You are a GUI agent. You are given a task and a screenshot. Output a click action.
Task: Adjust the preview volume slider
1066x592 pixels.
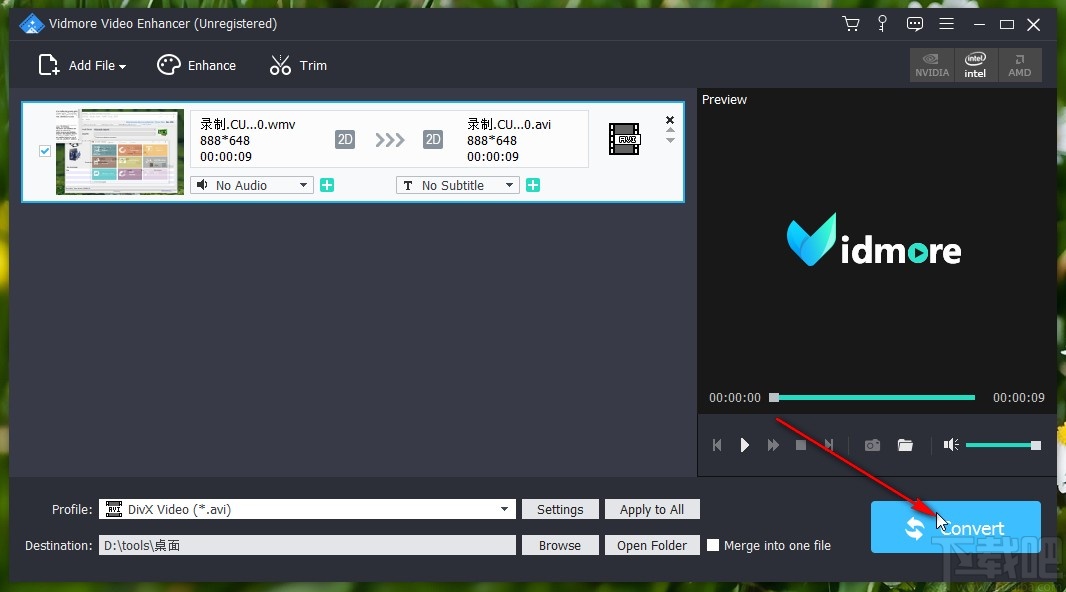point(1003,445)
